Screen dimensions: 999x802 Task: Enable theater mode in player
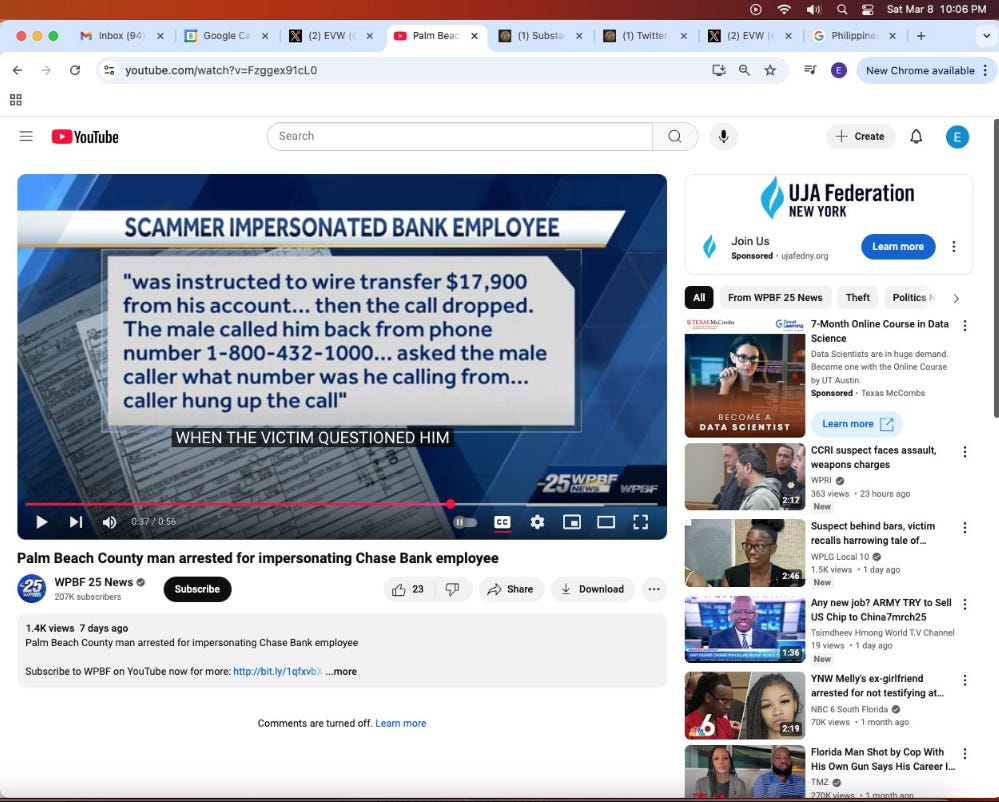[606, 522]
